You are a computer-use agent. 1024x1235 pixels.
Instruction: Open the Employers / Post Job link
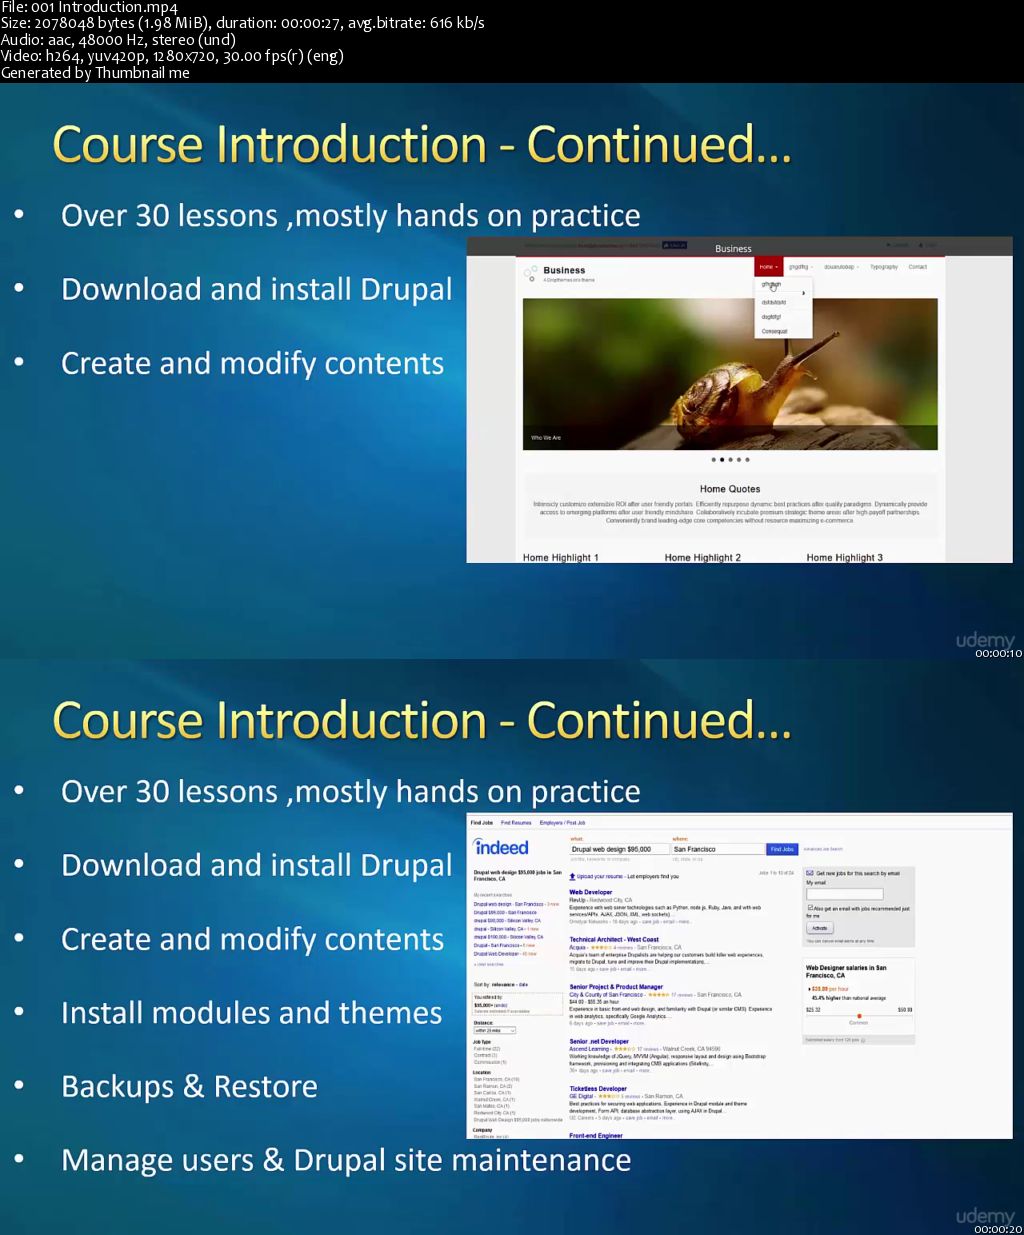click(x=563, y=823)
